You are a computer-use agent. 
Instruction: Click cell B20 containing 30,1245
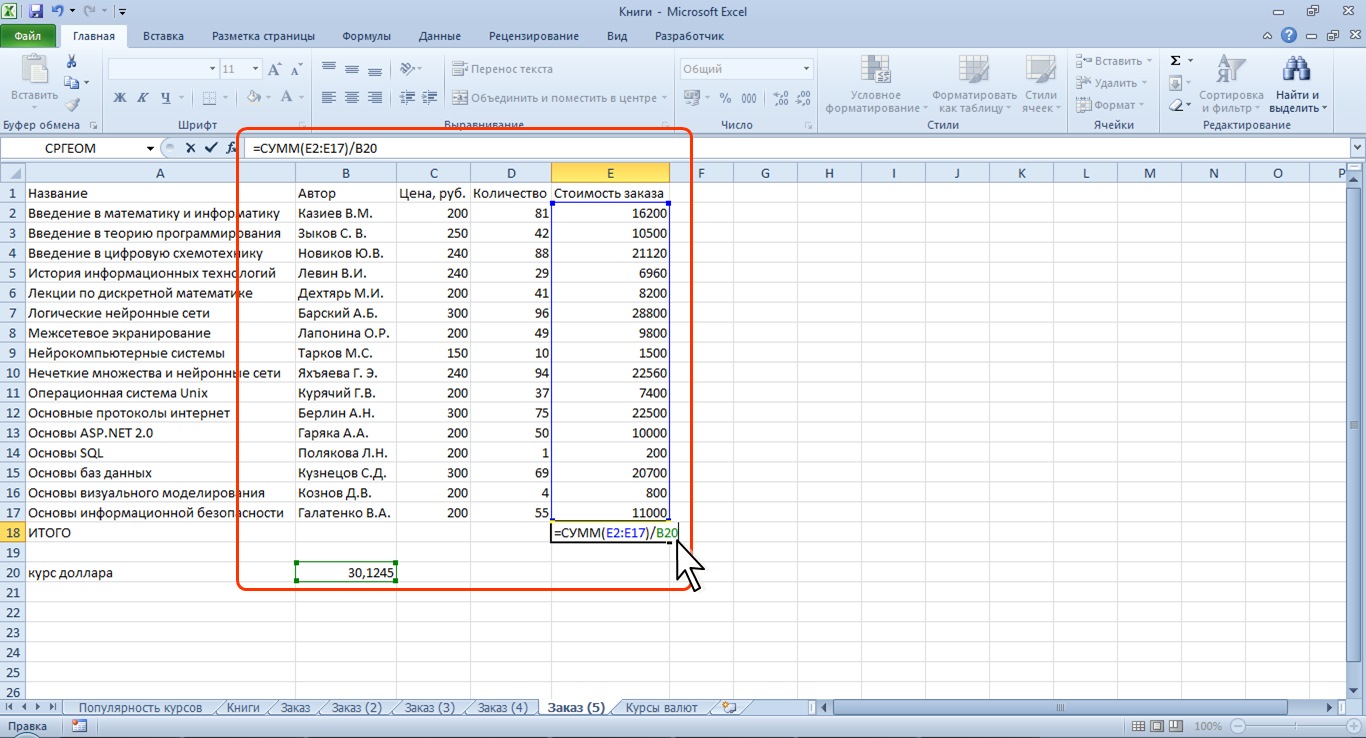pyautogui.click(x=346, y=573)
